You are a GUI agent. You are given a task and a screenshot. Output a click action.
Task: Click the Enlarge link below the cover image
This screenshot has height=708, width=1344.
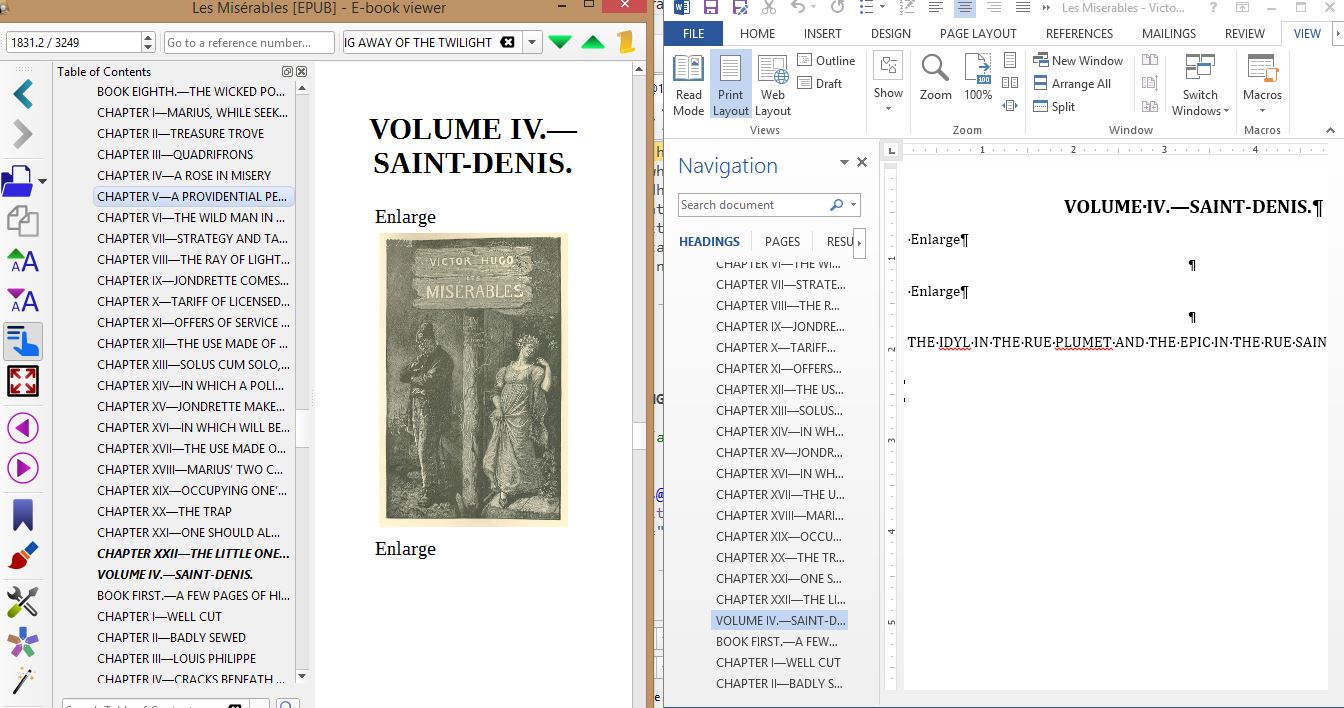click(405, 549)
